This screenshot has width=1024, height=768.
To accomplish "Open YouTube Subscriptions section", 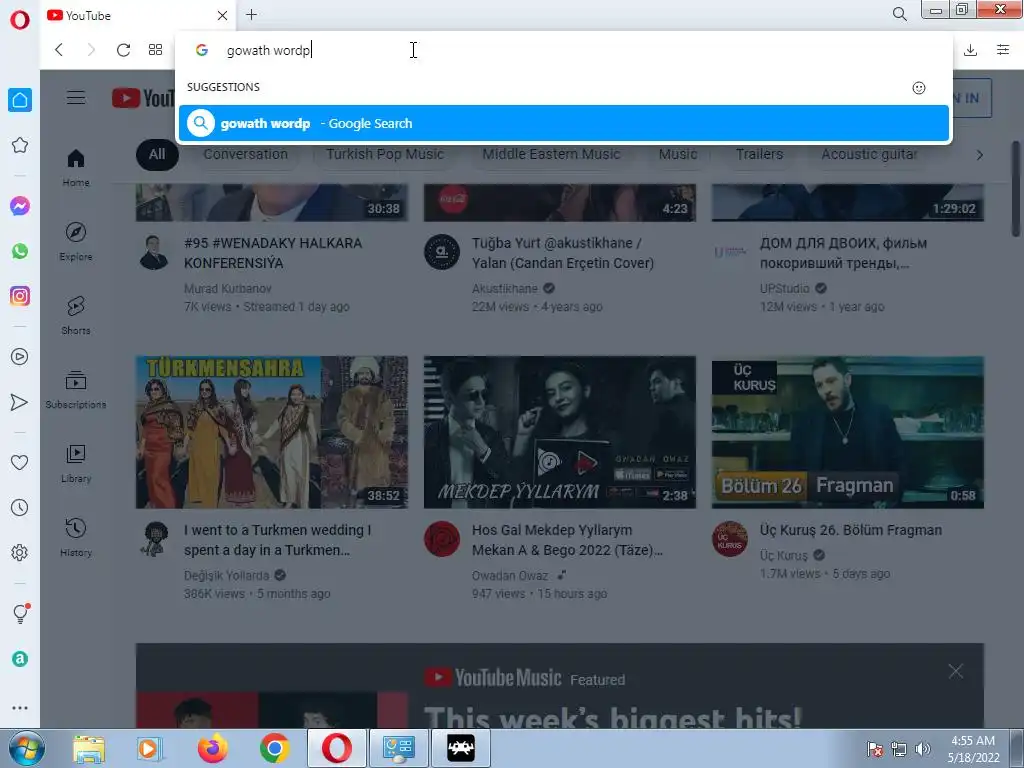I will click(x=76, y=389).
